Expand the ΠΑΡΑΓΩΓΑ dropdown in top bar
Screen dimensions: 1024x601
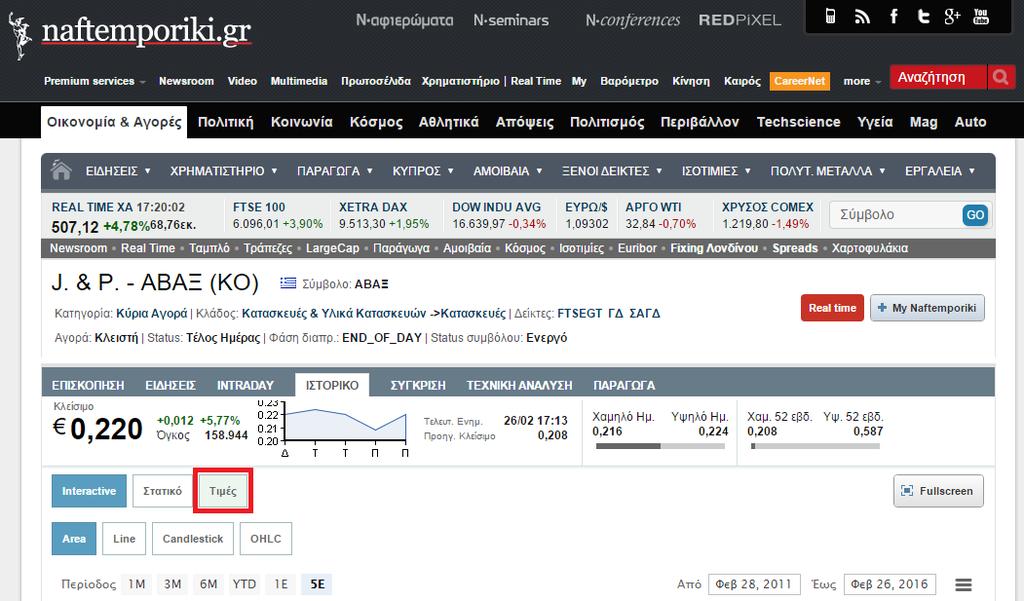pyautogui.click(x=335, y=171)
